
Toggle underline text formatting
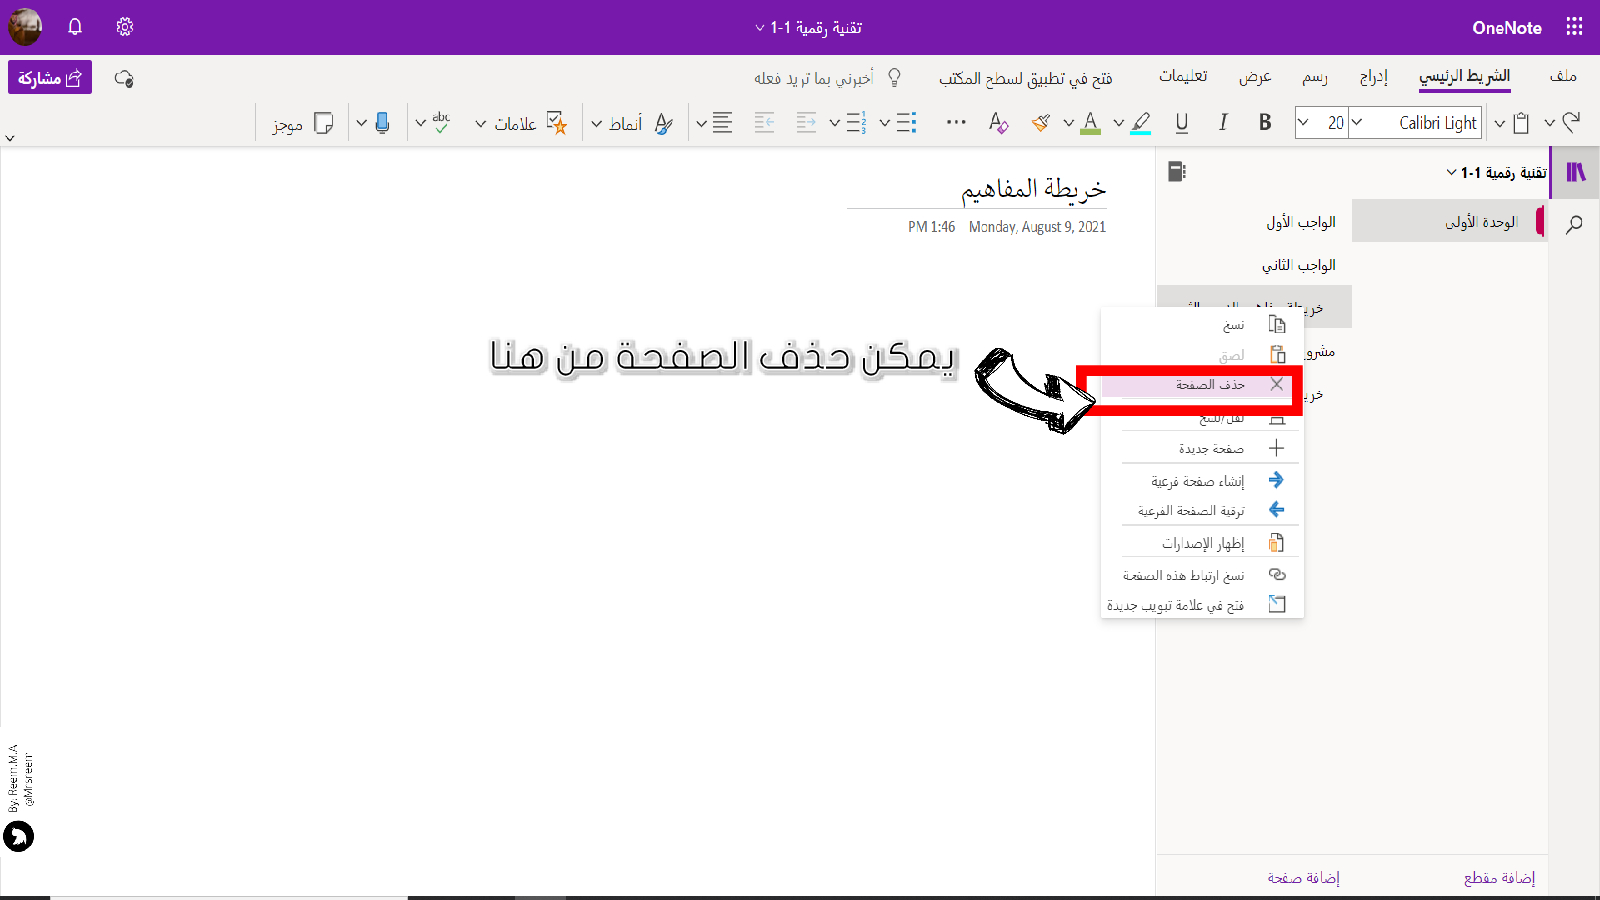1181,123
